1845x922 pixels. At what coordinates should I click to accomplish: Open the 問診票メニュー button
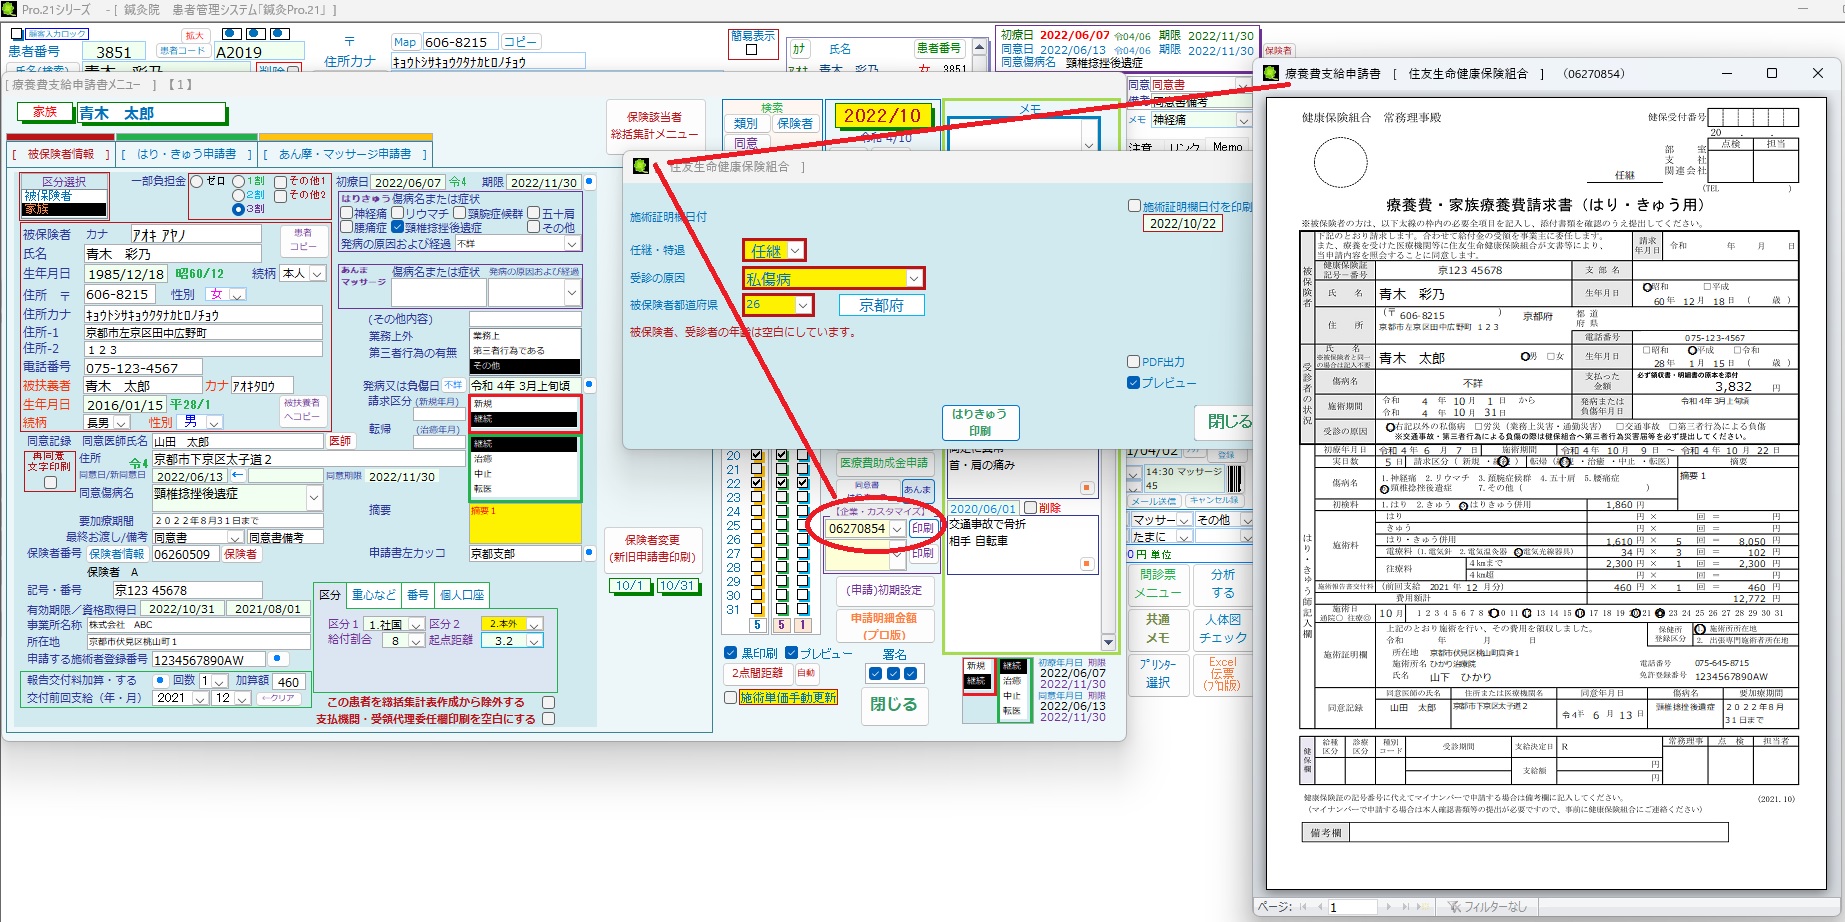1158,583
